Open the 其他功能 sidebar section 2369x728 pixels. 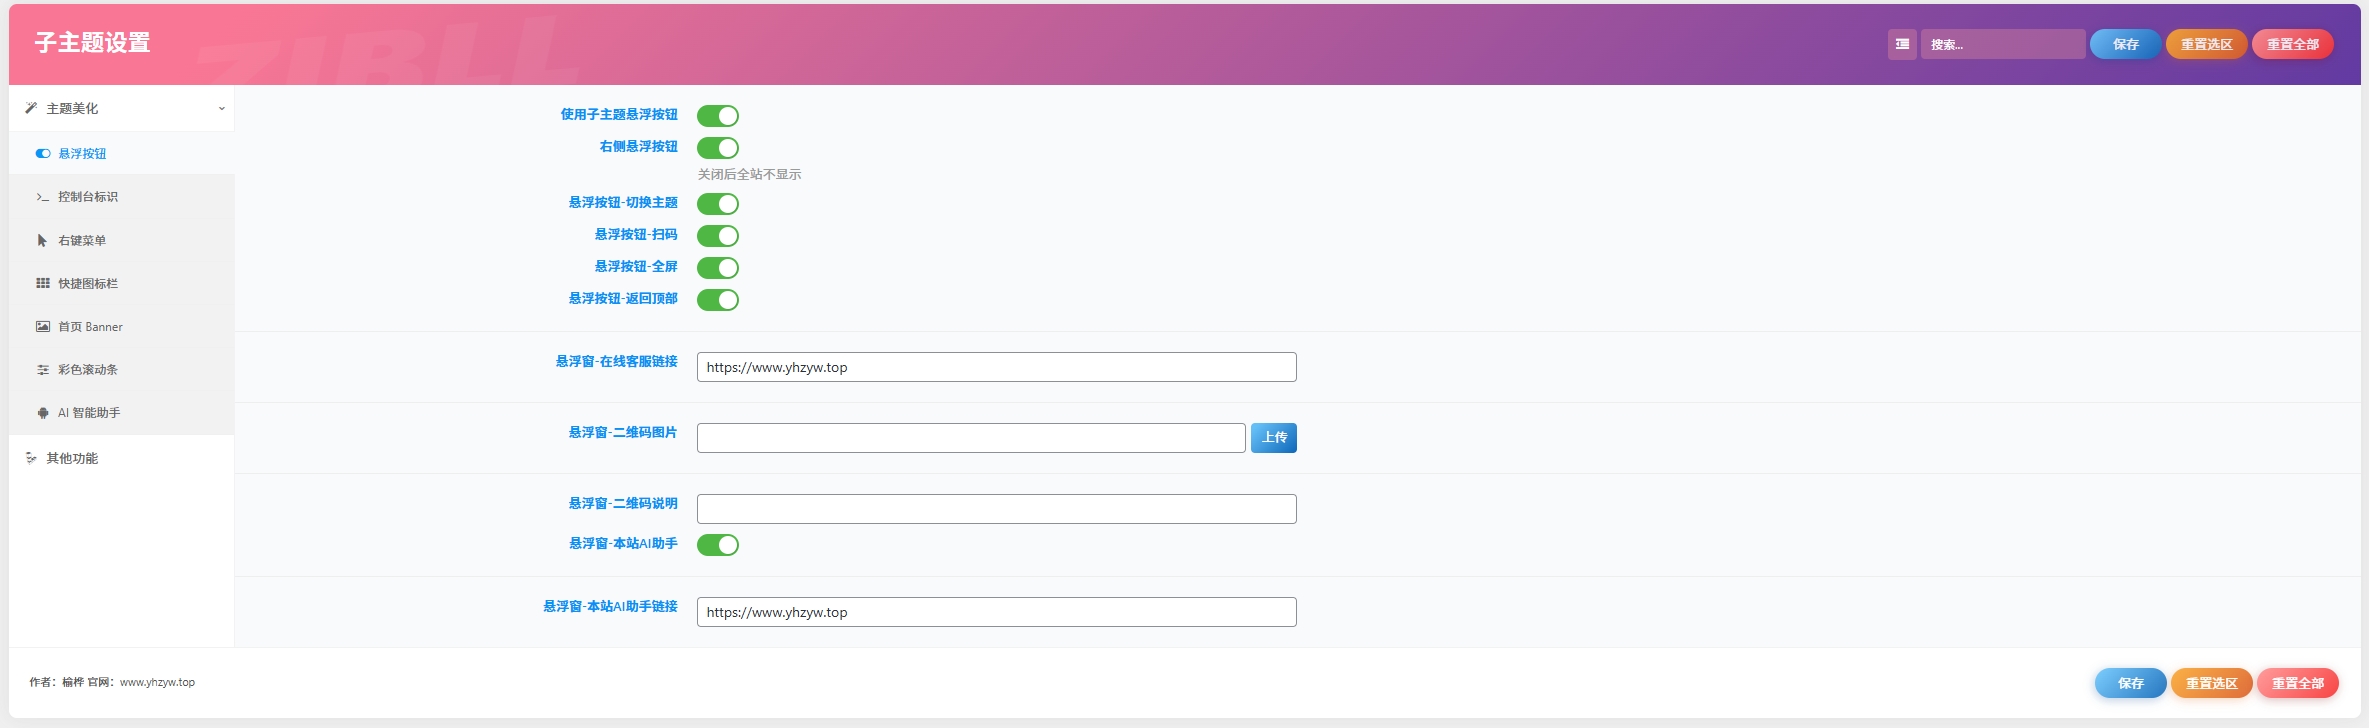click(72, 458)
